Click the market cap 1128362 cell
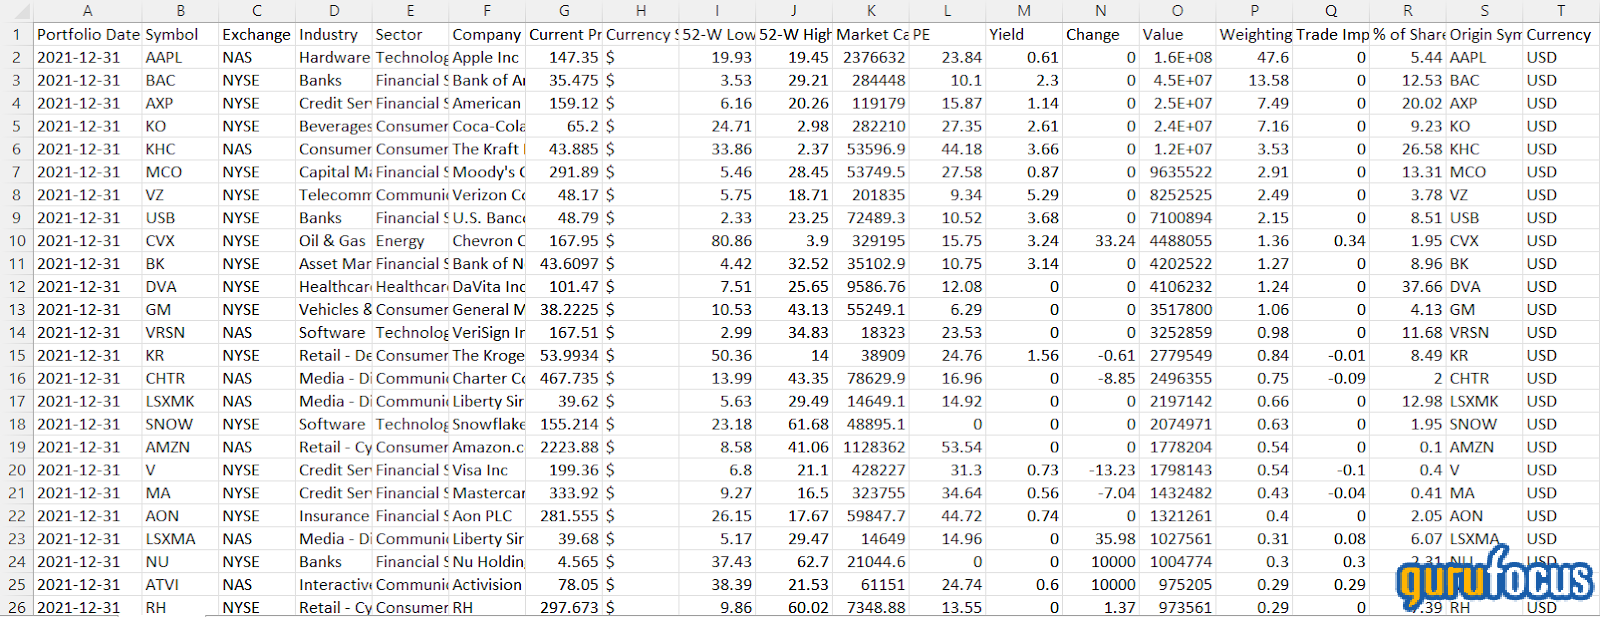 871,448
